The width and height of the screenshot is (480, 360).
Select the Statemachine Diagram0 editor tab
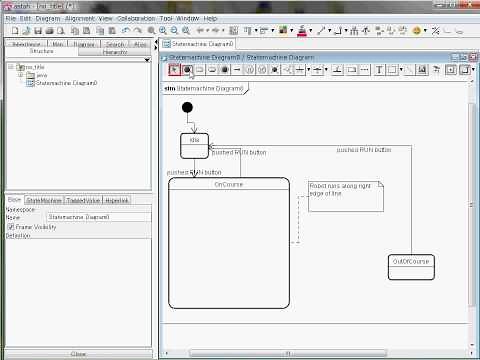[198, 44]
